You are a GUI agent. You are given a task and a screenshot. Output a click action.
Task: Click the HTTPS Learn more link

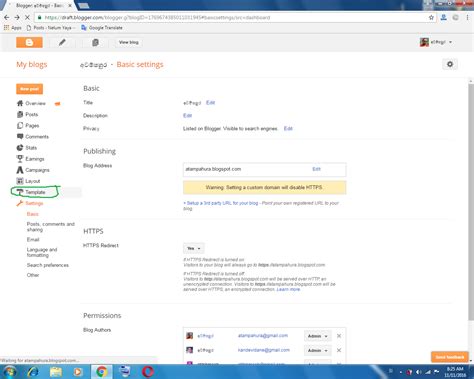click(288, 289)
